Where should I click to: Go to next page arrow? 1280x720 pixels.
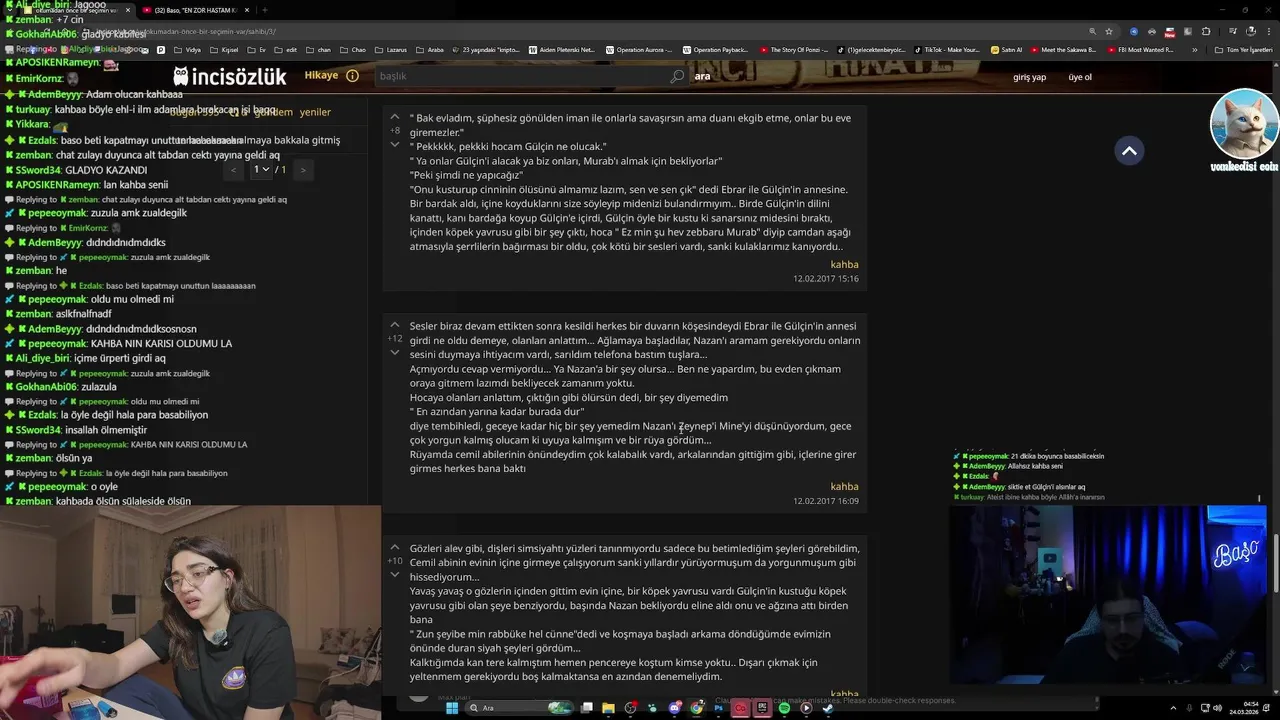[303, 170]
